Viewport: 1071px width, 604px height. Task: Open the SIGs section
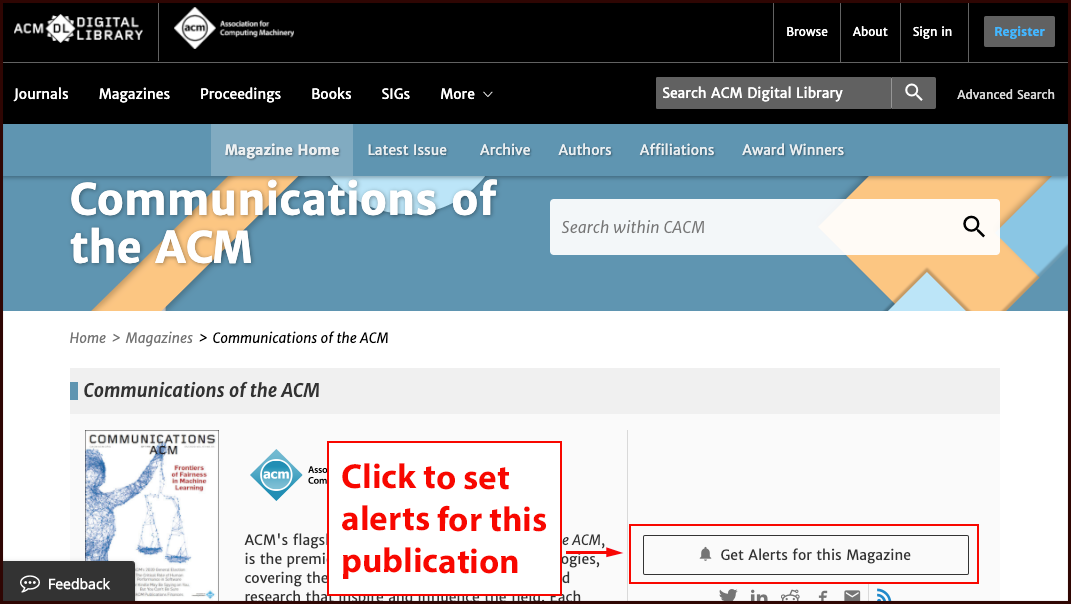(x=395, y=94)
